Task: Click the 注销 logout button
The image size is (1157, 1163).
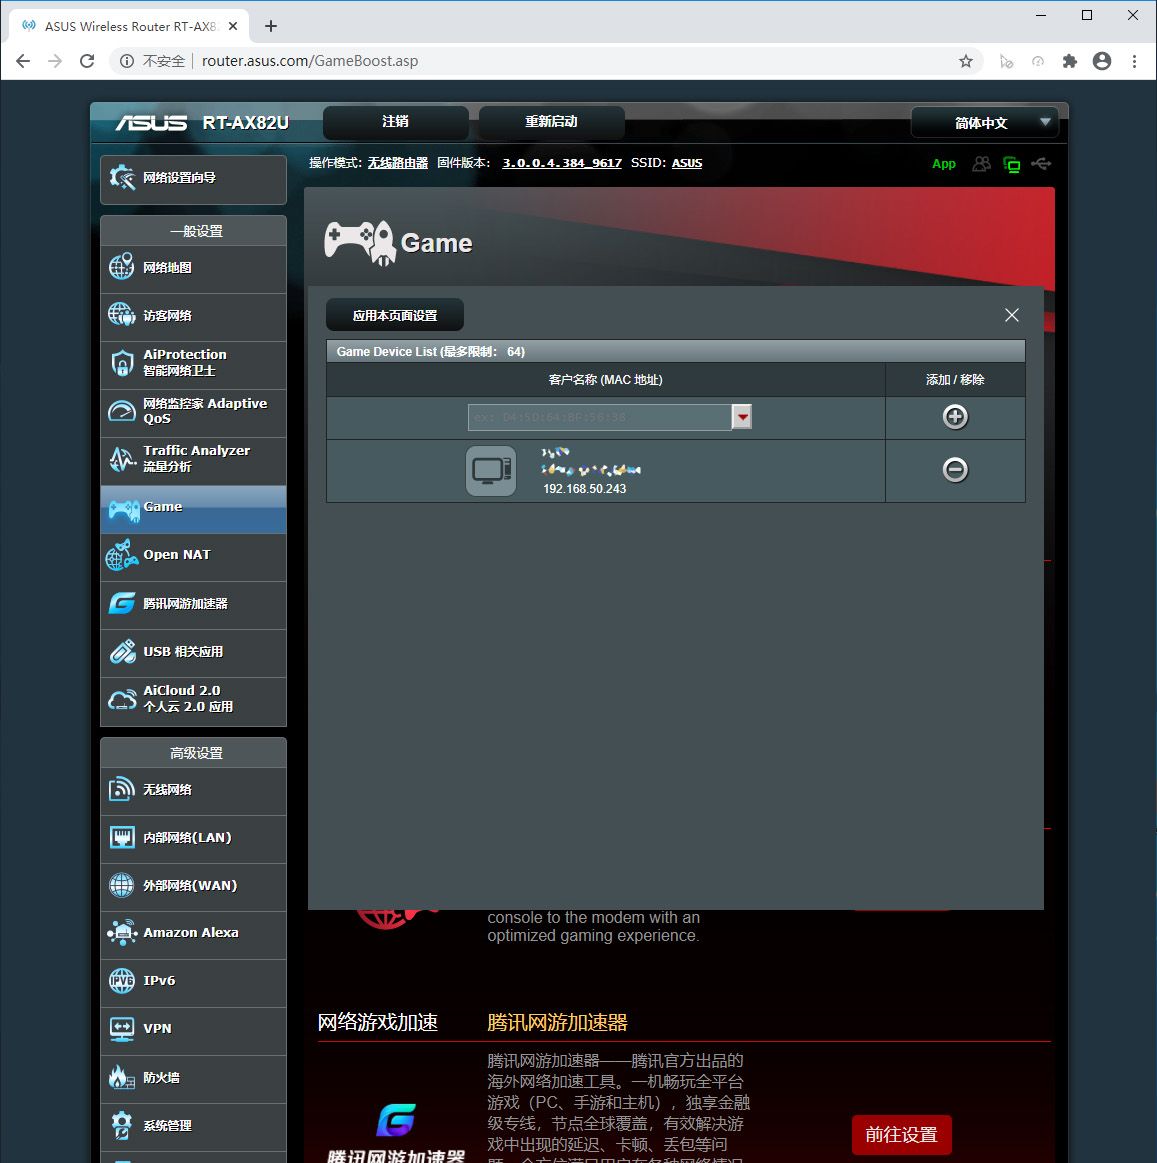Action: pyautogui.click(x=395, y=122)
